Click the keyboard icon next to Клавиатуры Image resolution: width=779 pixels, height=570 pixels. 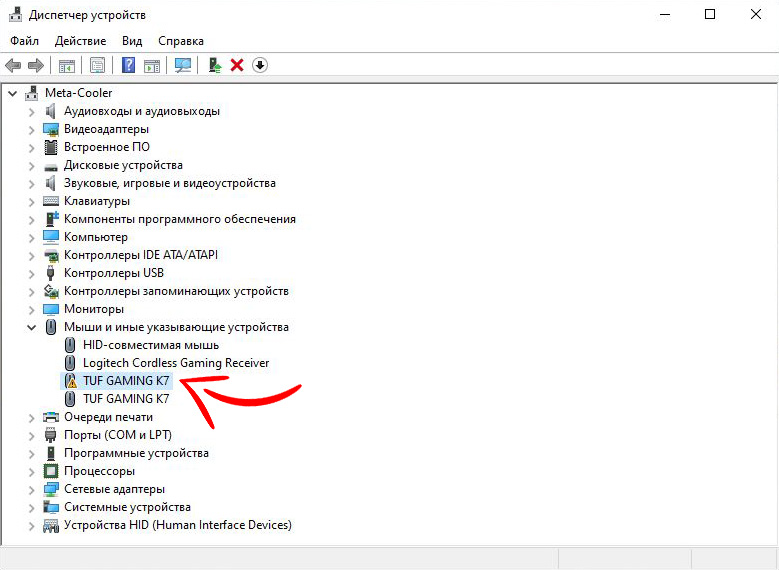click(51, 201)
